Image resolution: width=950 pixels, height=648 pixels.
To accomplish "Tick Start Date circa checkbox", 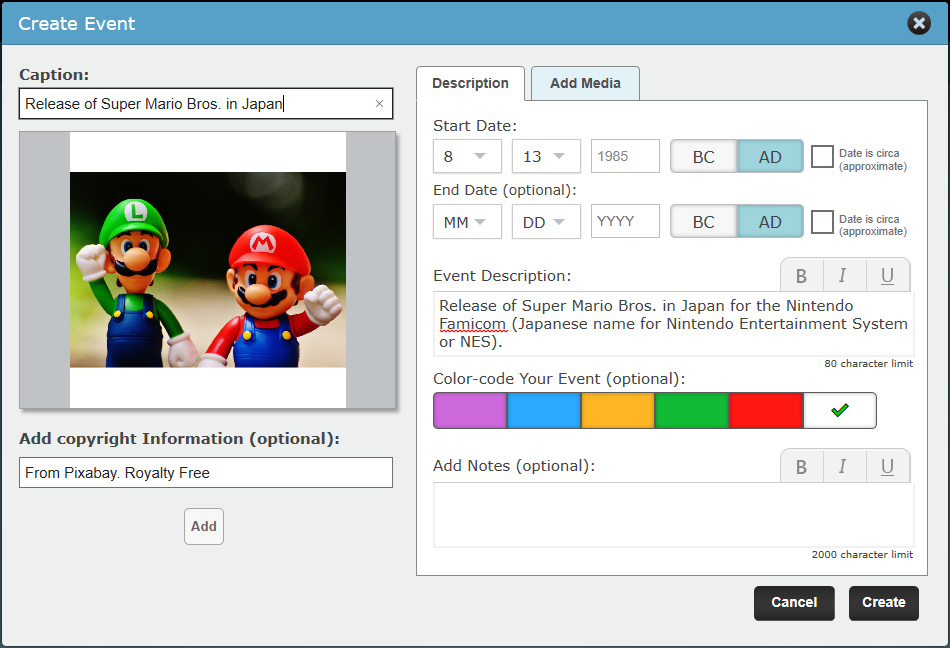I will 822,156.
